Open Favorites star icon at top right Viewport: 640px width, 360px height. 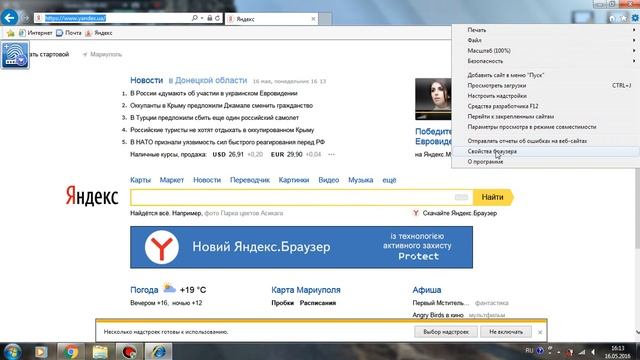point(623,18)
